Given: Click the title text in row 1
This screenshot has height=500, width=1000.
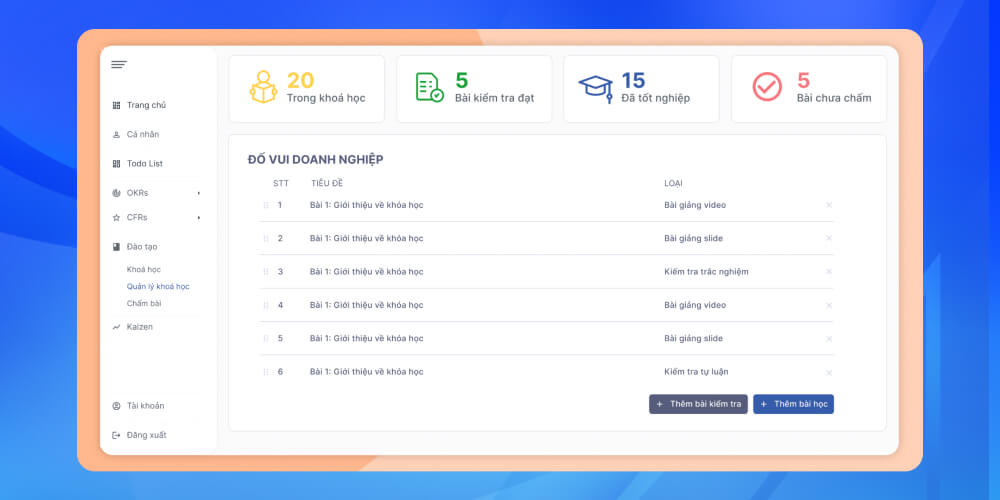Looking at the screenshot, I should point(367,205).
